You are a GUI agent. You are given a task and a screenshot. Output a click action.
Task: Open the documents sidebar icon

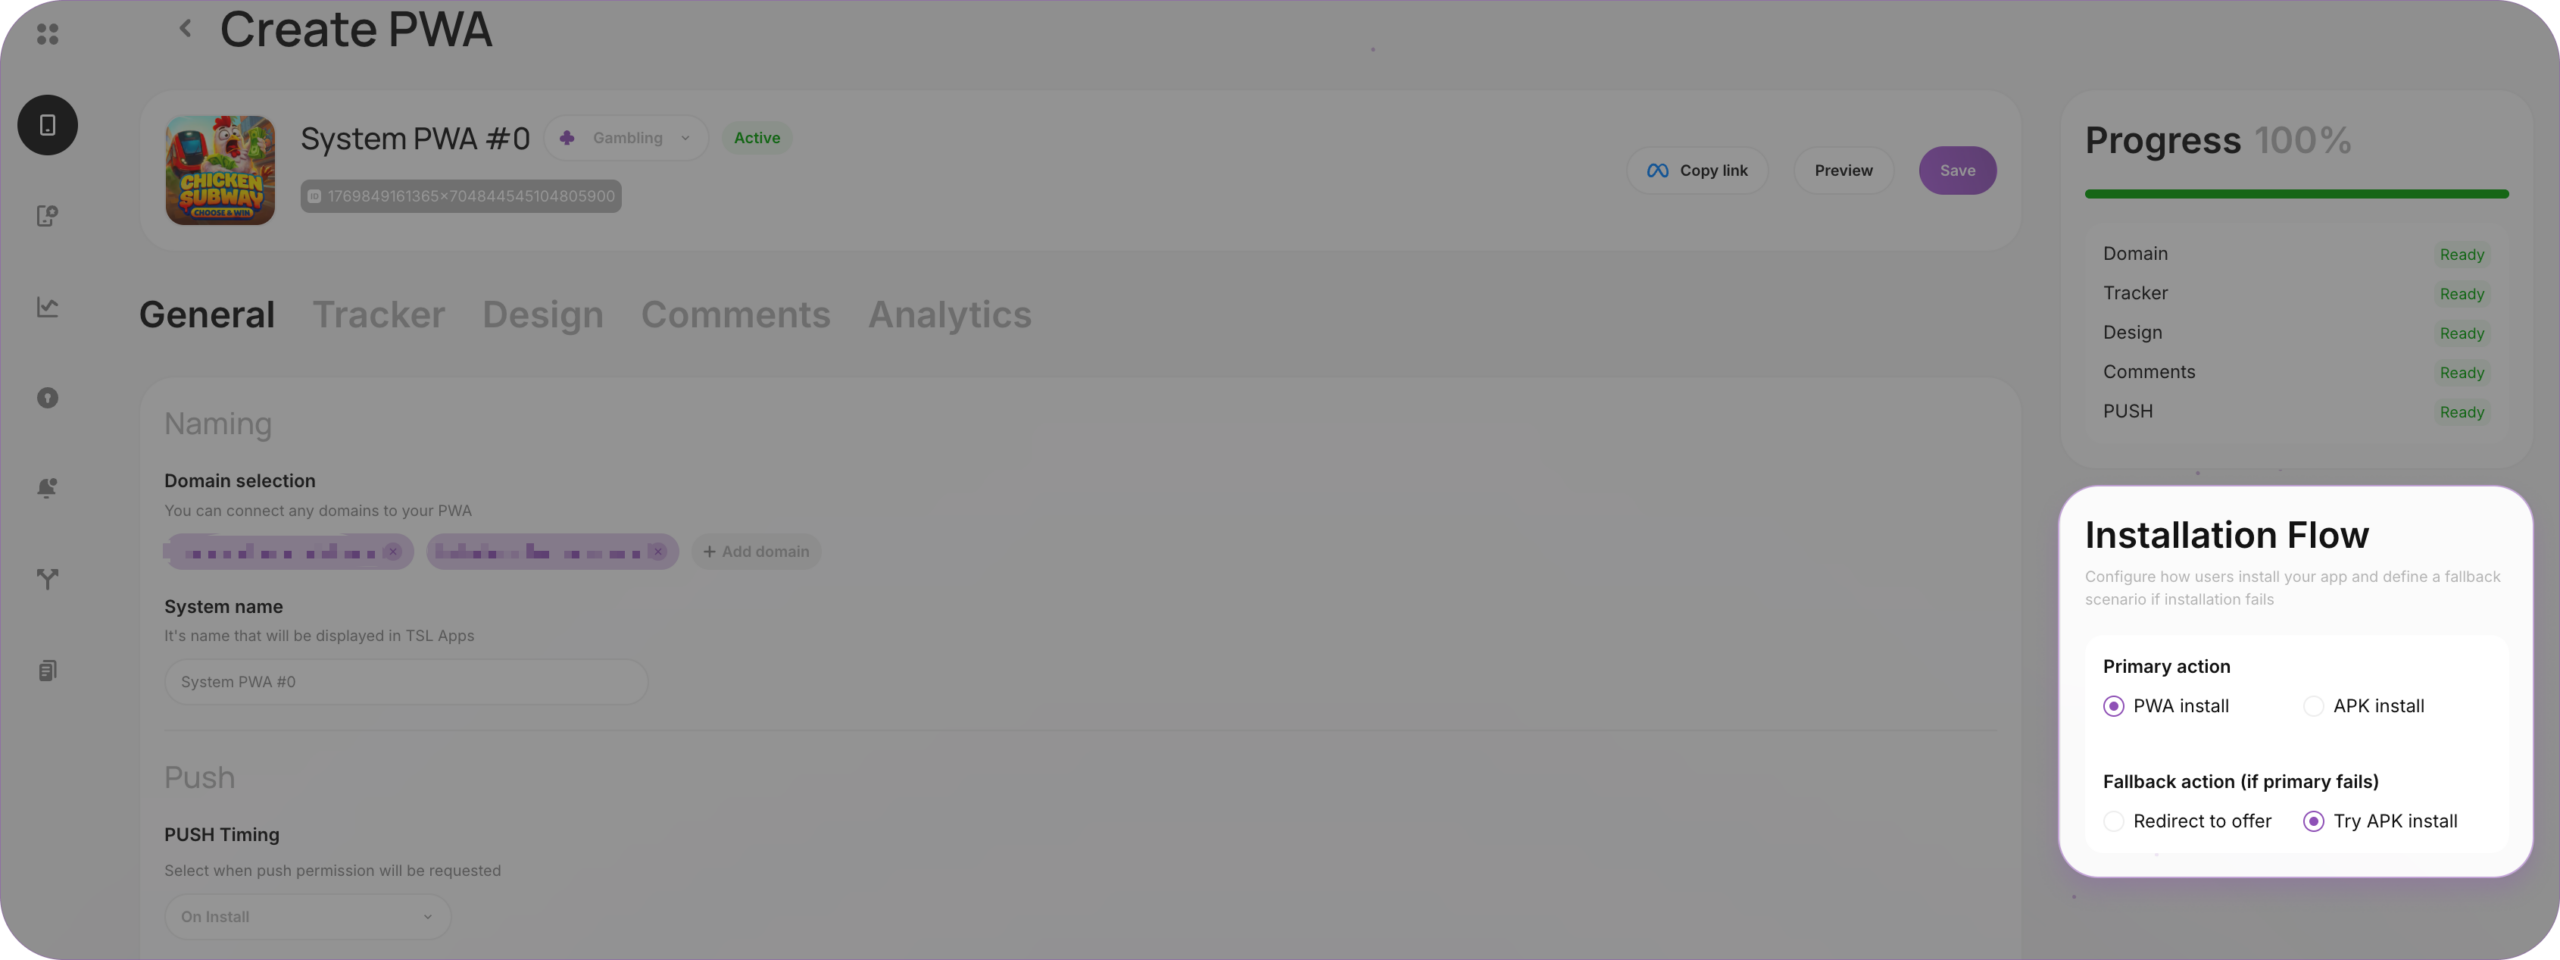[47, 670]
